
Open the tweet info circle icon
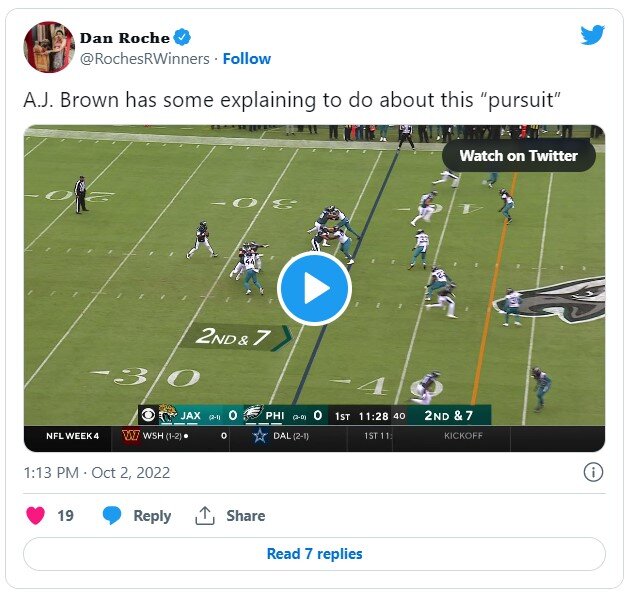click(593, 472)
